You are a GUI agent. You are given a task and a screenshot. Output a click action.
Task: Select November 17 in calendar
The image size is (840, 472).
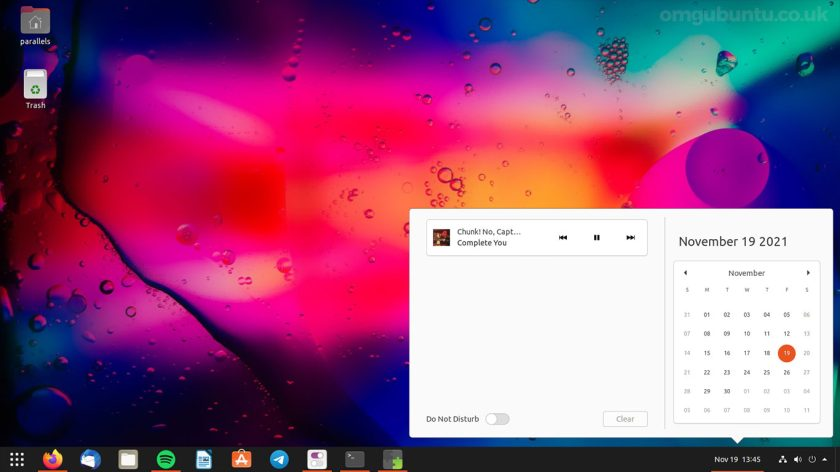(x=747, y=353)
